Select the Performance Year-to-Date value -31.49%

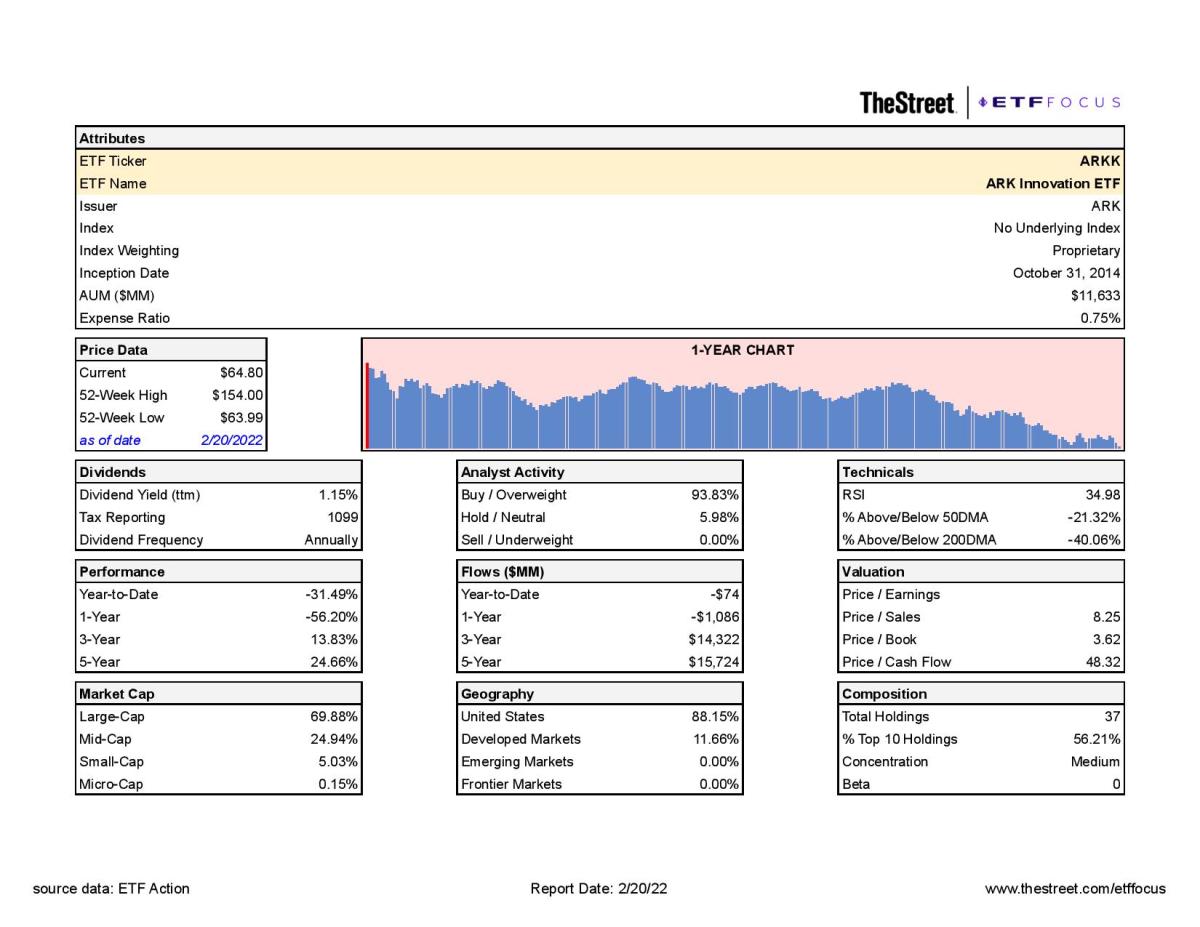(x=333, y=594)
